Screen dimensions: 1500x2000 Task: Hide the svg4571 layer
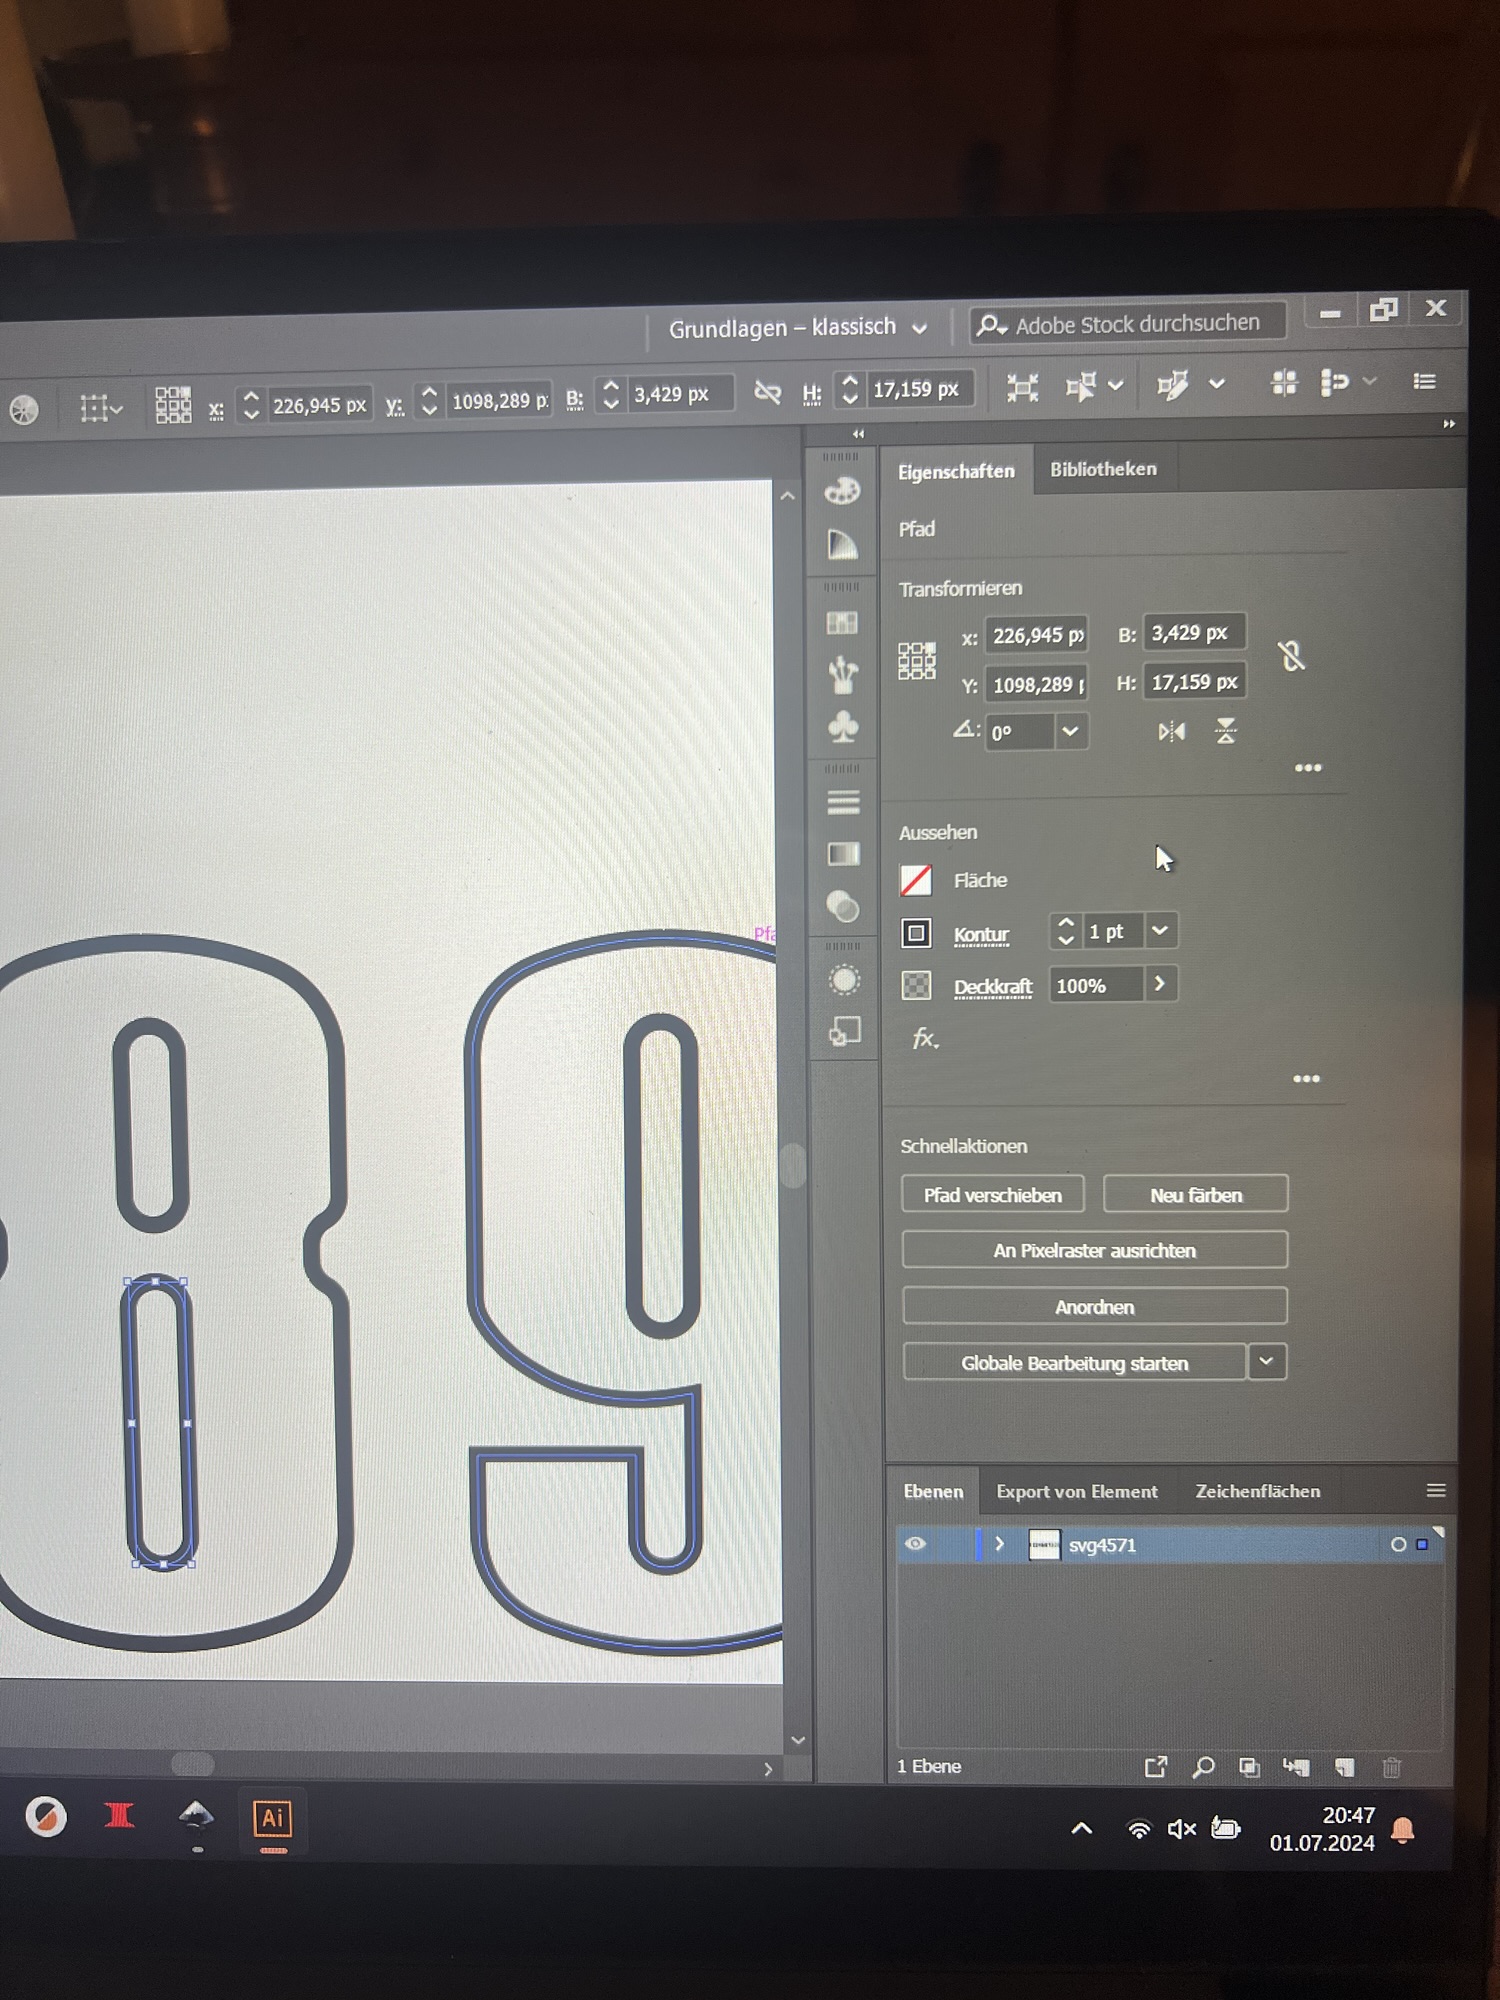pos(915,1544)
